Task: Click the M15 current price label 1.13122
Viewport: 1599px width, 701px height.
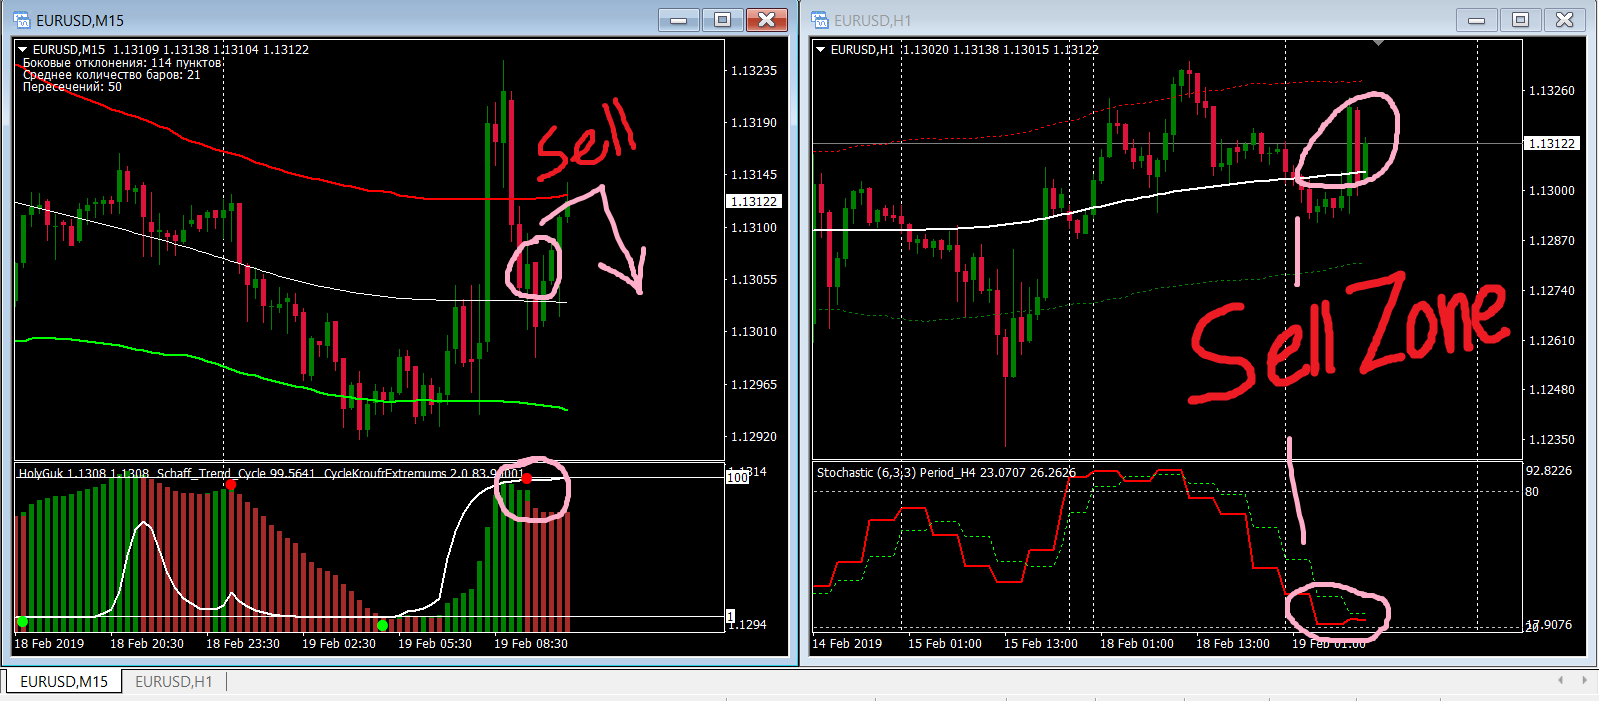Action: pyautogui.click(x=754, y=201)
